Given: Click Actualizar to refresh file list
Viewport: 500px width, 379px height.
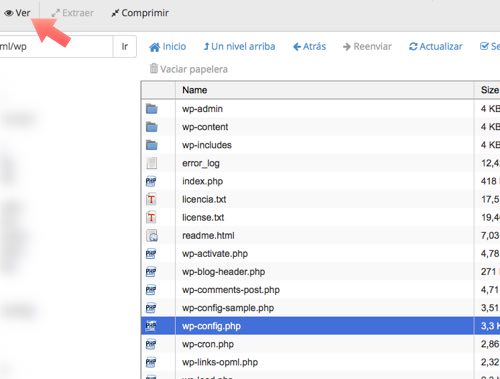Looking at the screenshot, I should click(435, 47).
